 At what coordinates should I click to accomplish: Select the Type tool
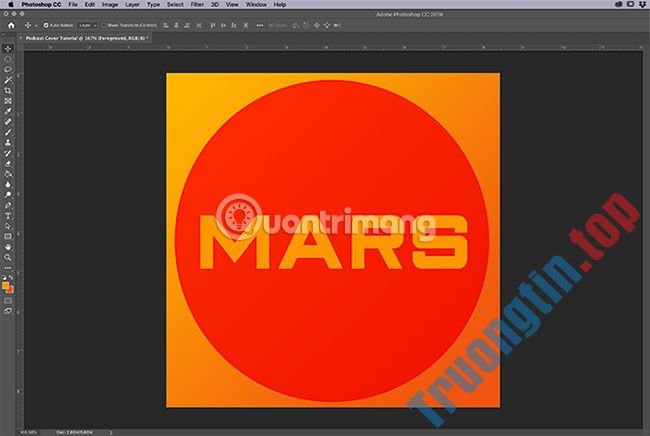8,216
